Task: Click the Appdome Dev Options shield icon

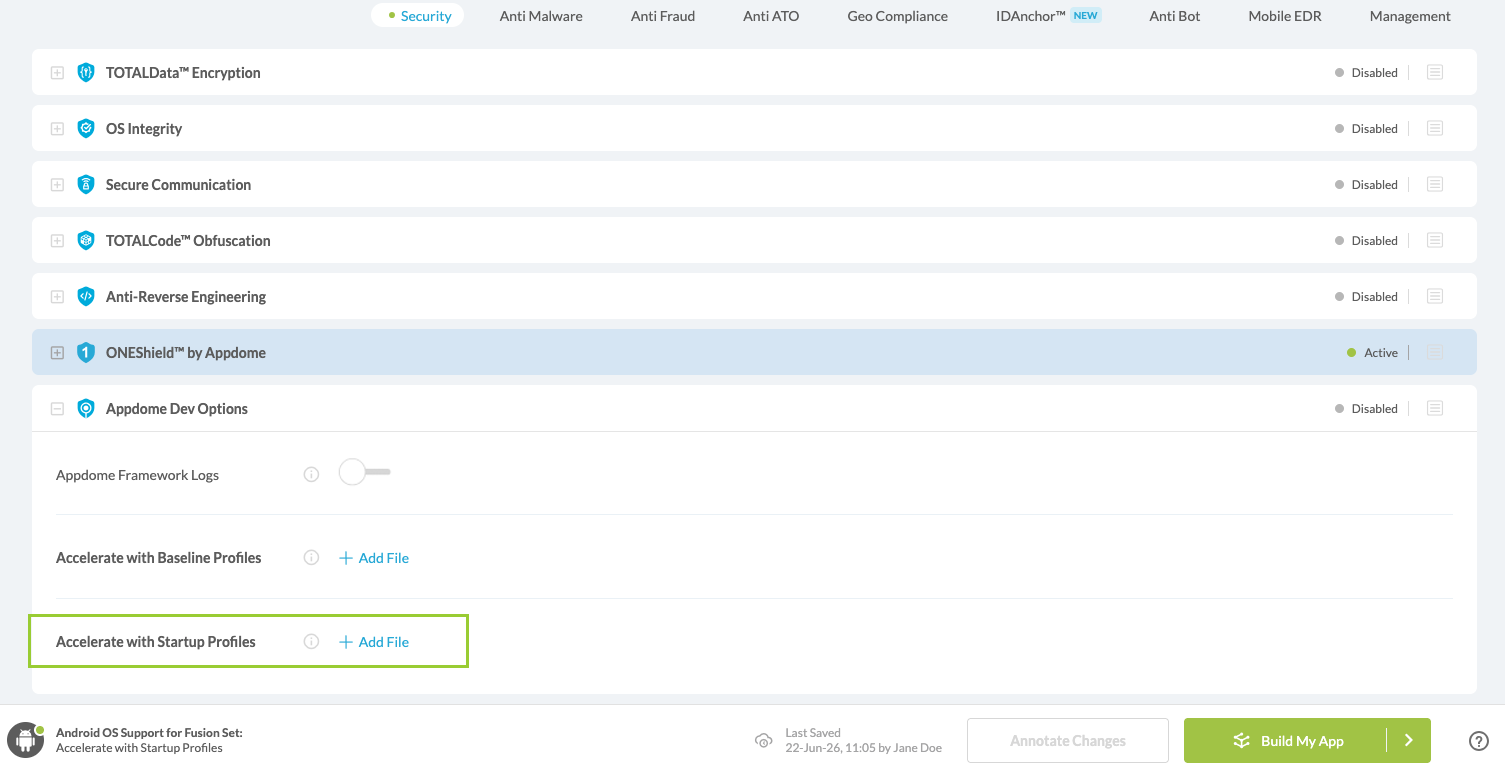Action: click(x=86, y=408)
